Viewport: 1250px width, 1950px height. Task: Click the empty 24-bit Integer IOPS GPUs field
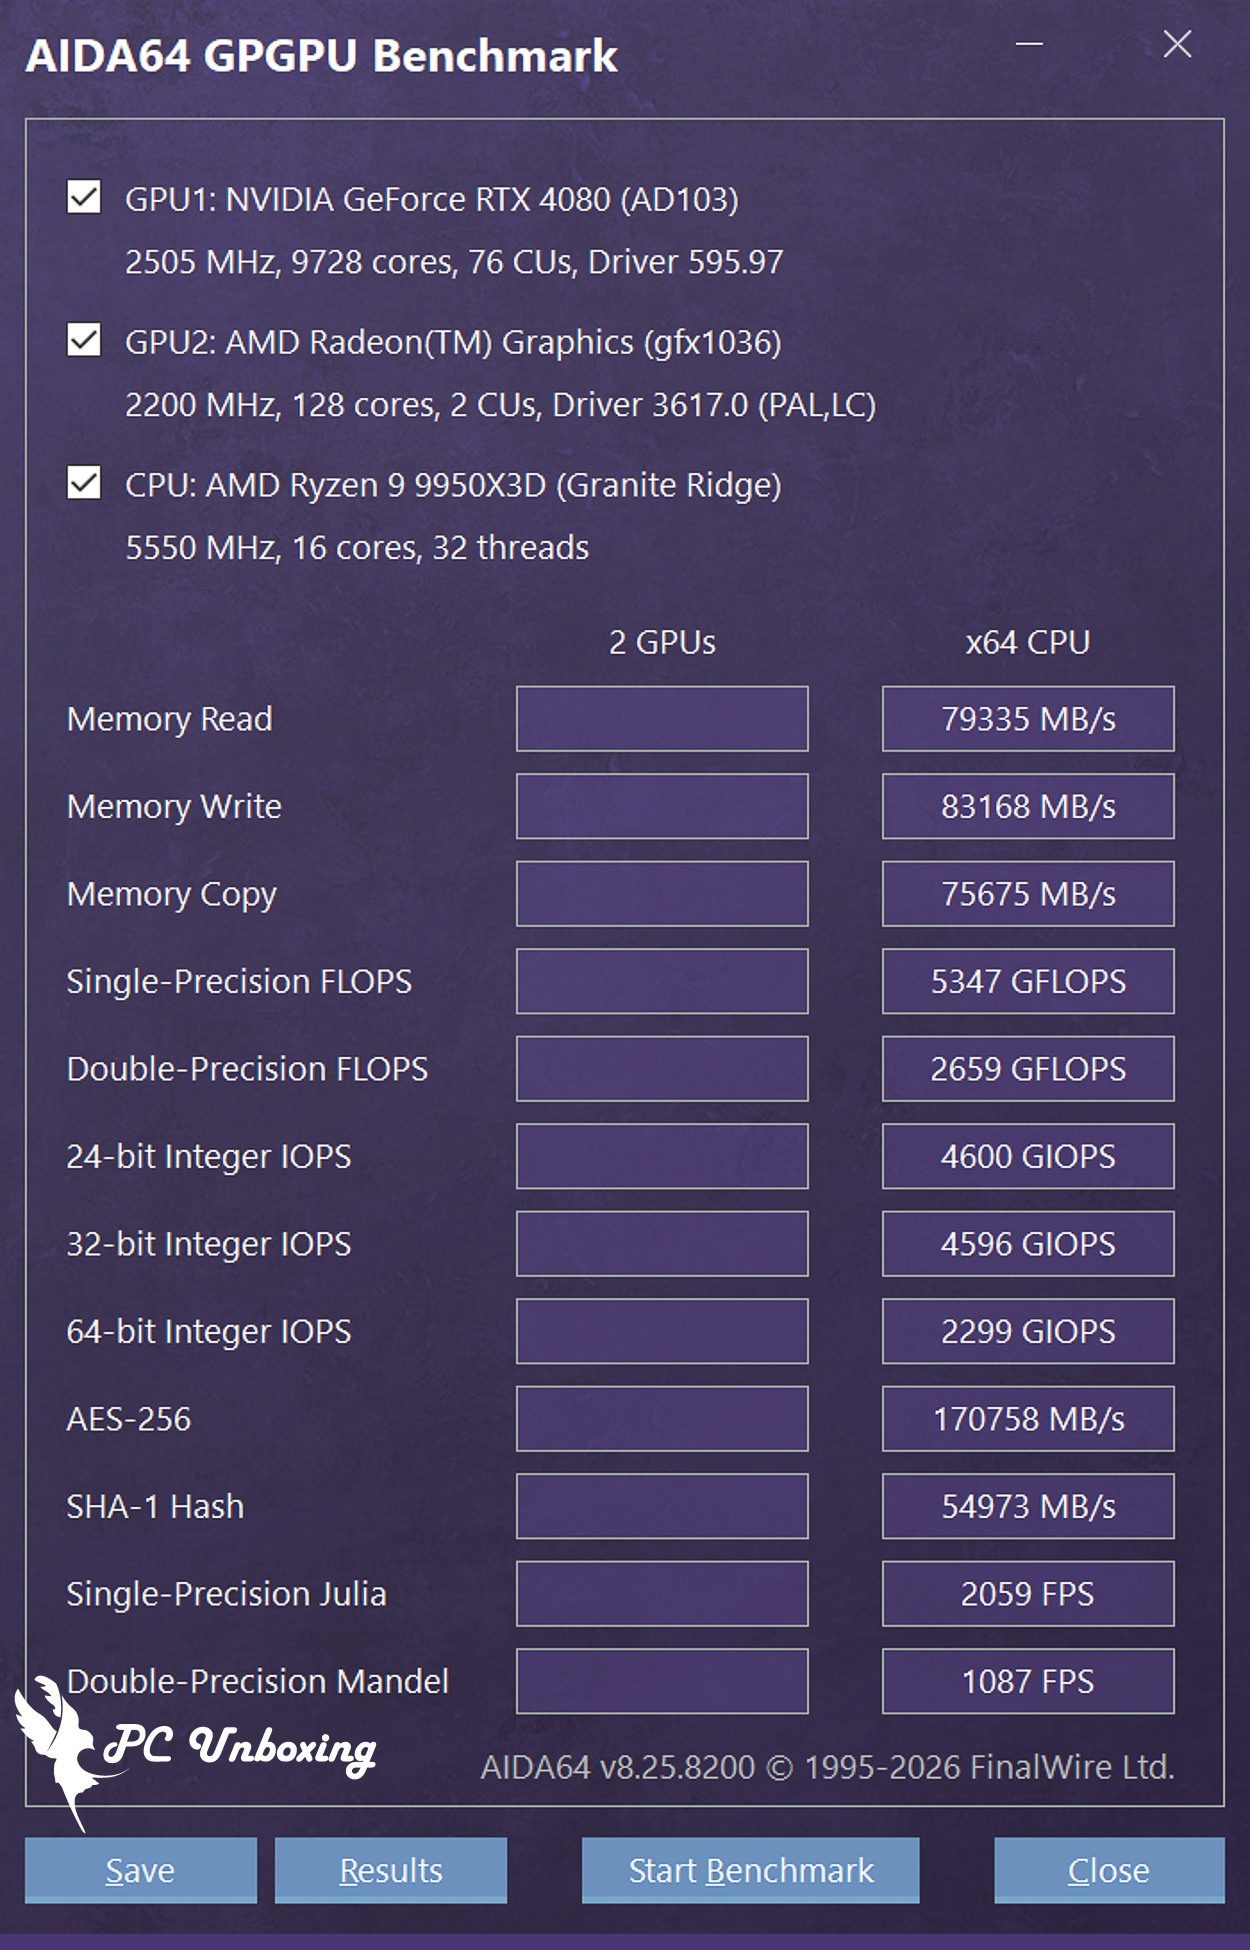pyautogui.click(x=662, y=1156)
